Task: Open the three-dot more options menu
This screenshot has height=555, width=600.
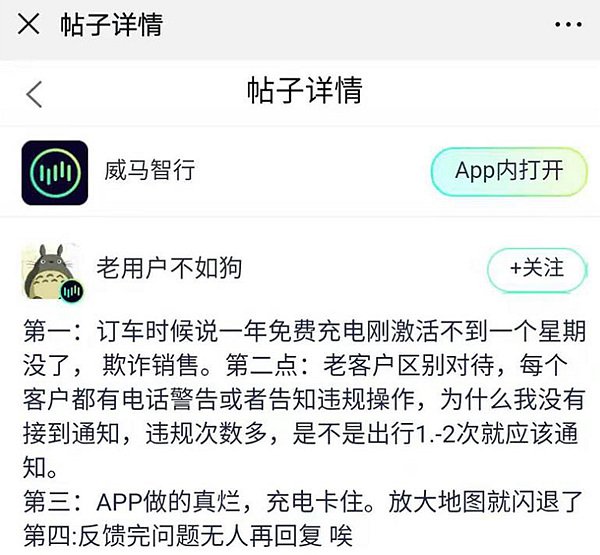Action: [x=568, y=24]
